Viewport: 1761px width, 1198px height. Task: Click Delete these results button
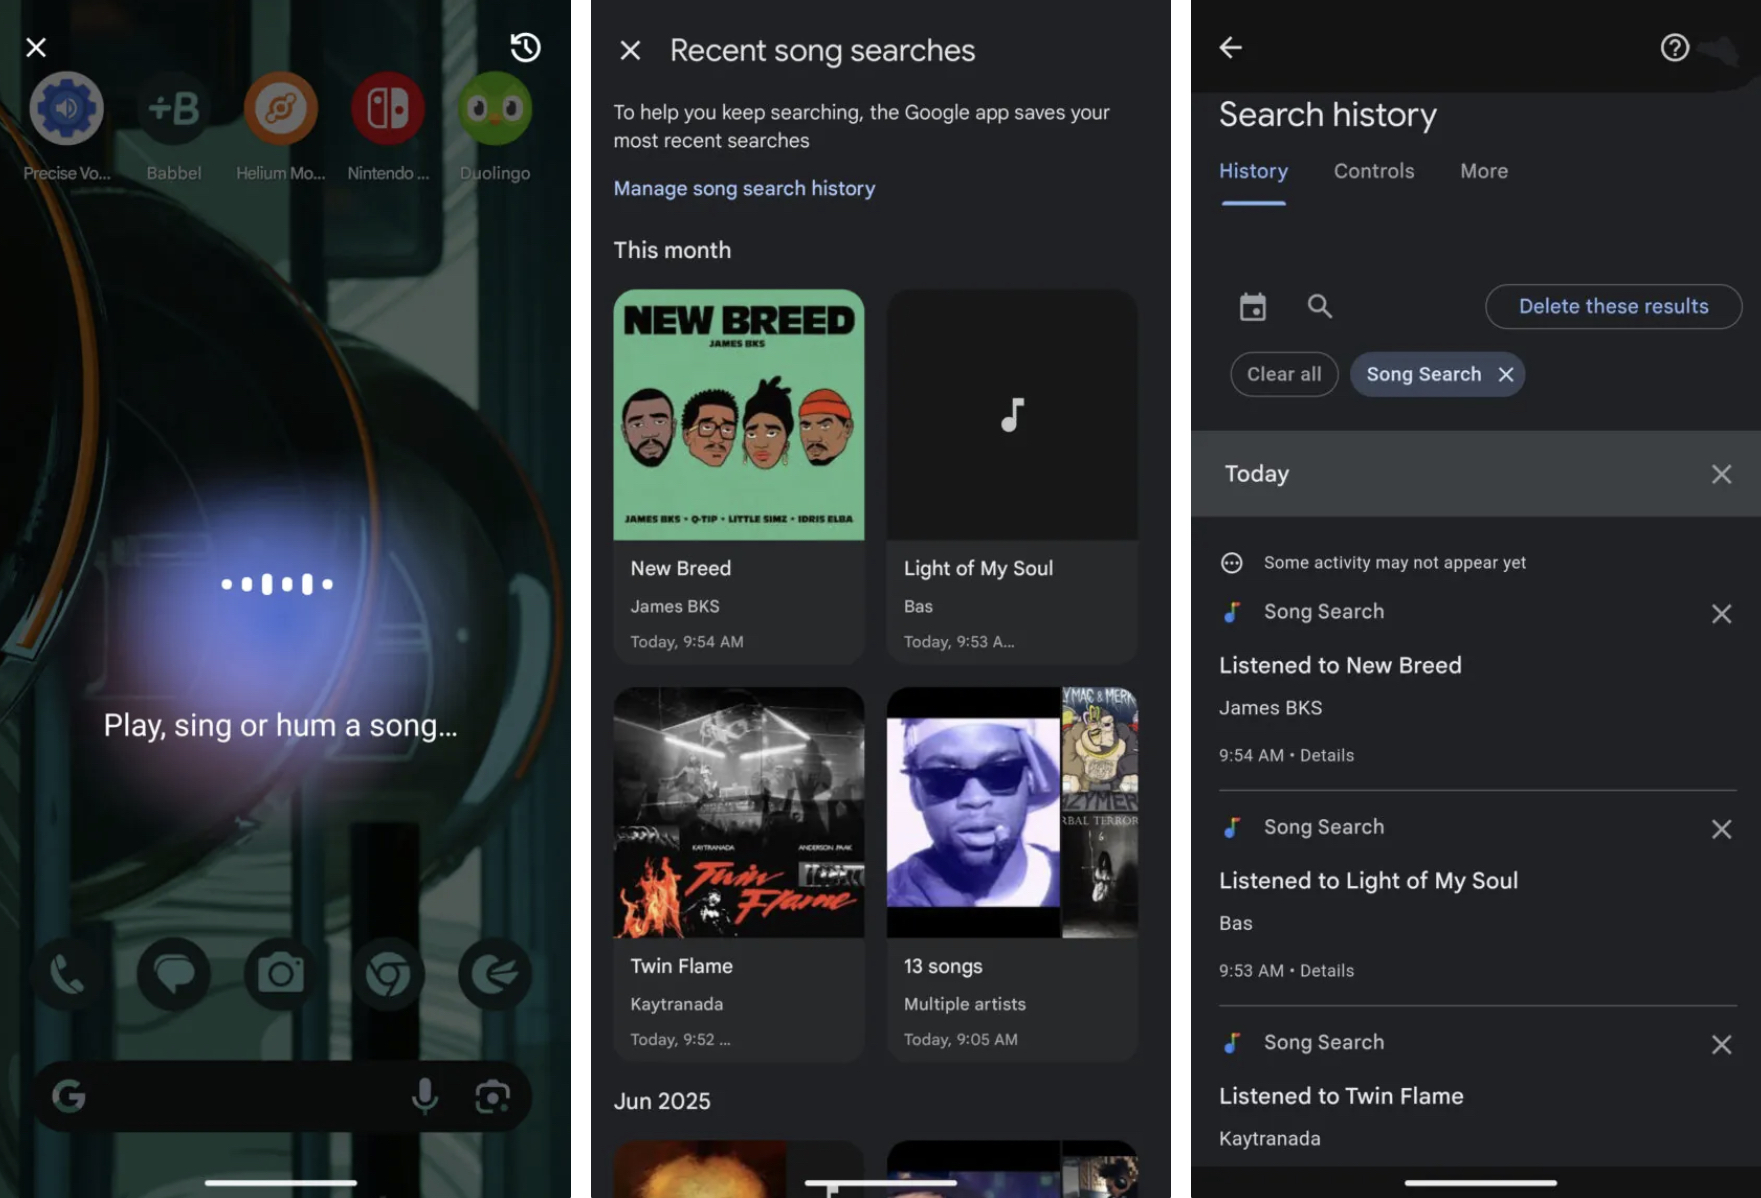pyautogui.click(x=1613, y=306)
